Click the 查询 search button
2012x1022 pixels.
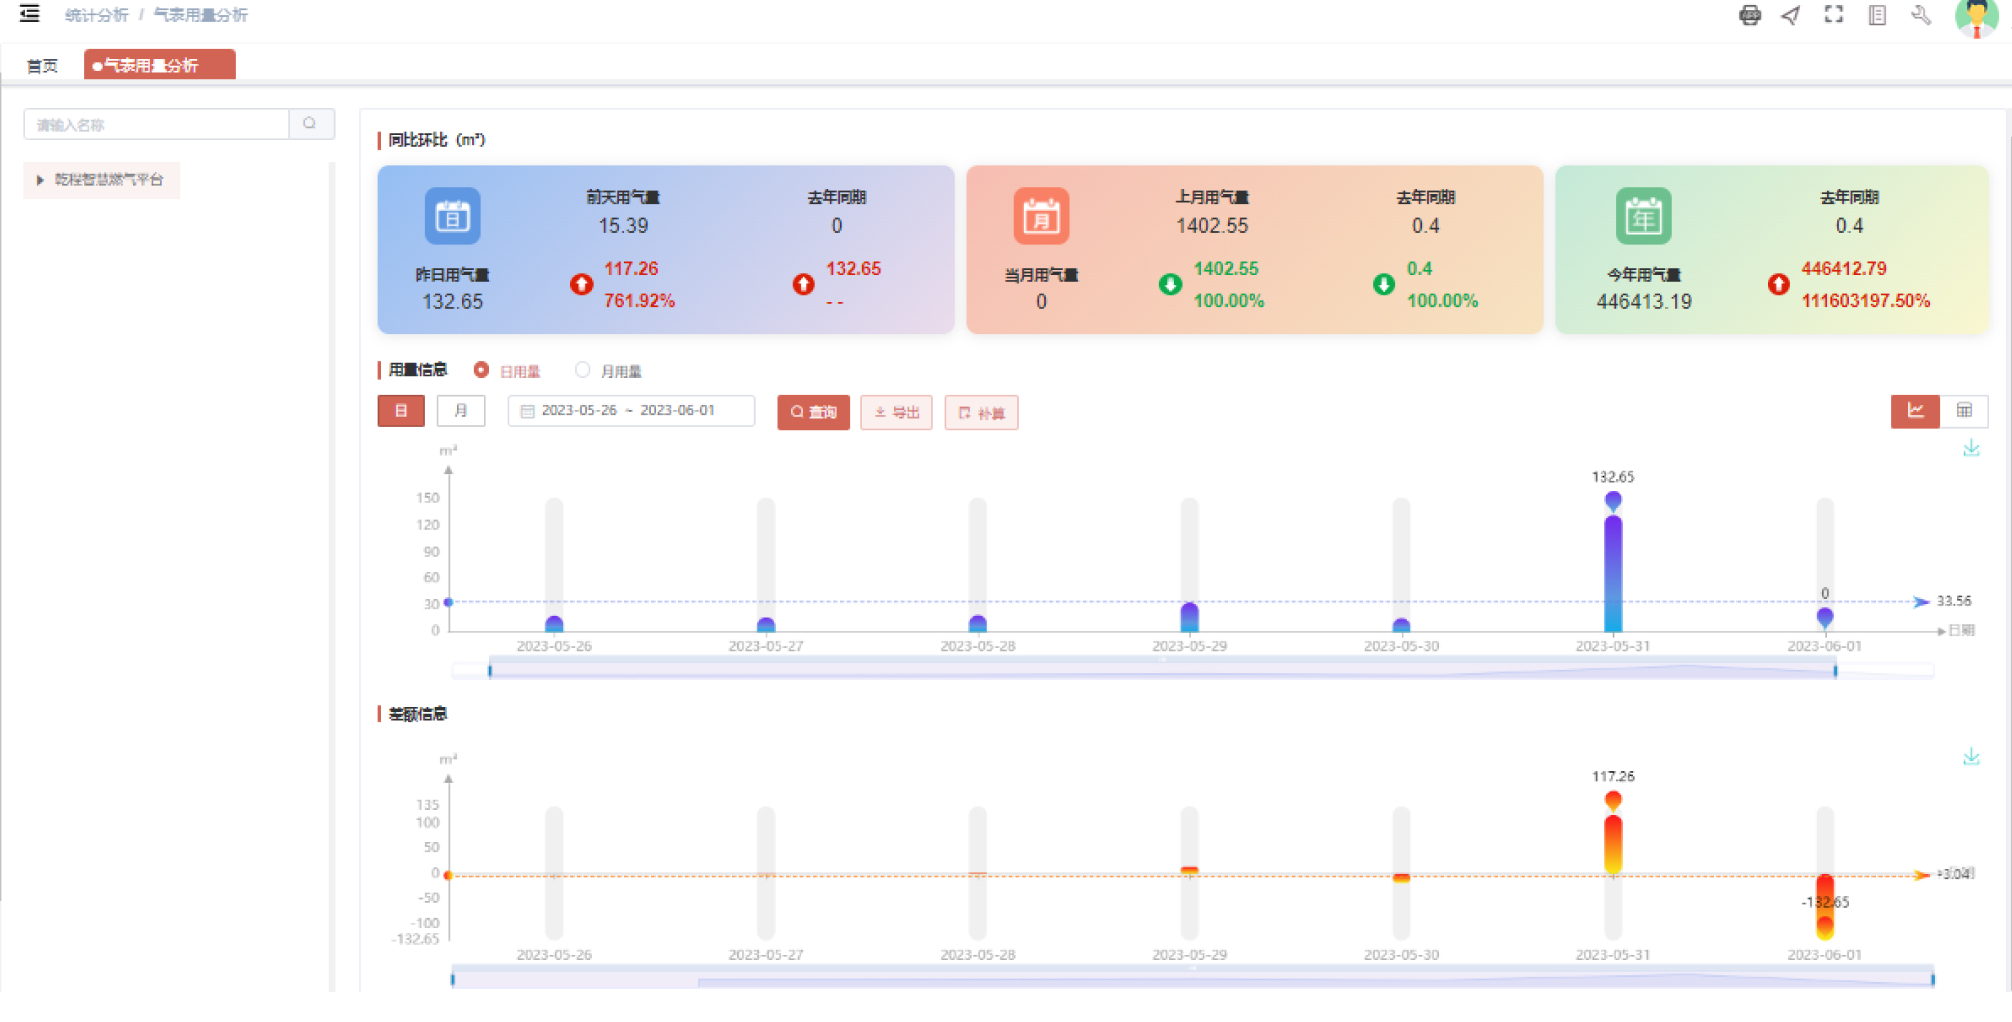(x=813, y=412)
